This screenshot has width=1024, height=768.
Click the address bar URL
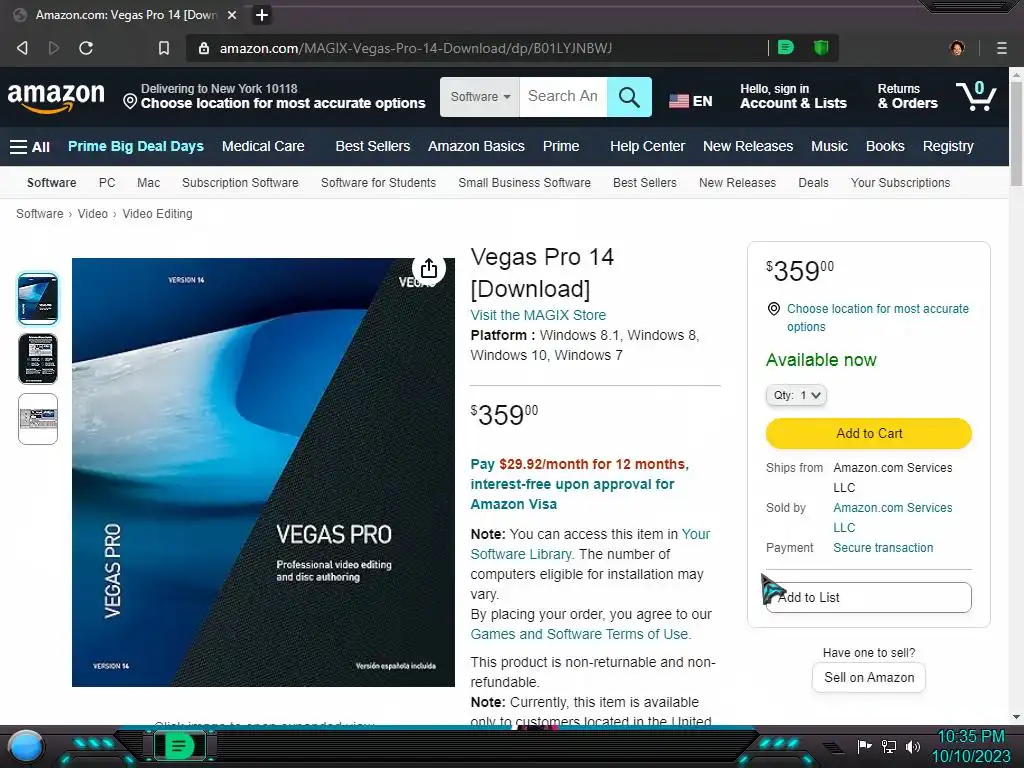coord(415,48)
